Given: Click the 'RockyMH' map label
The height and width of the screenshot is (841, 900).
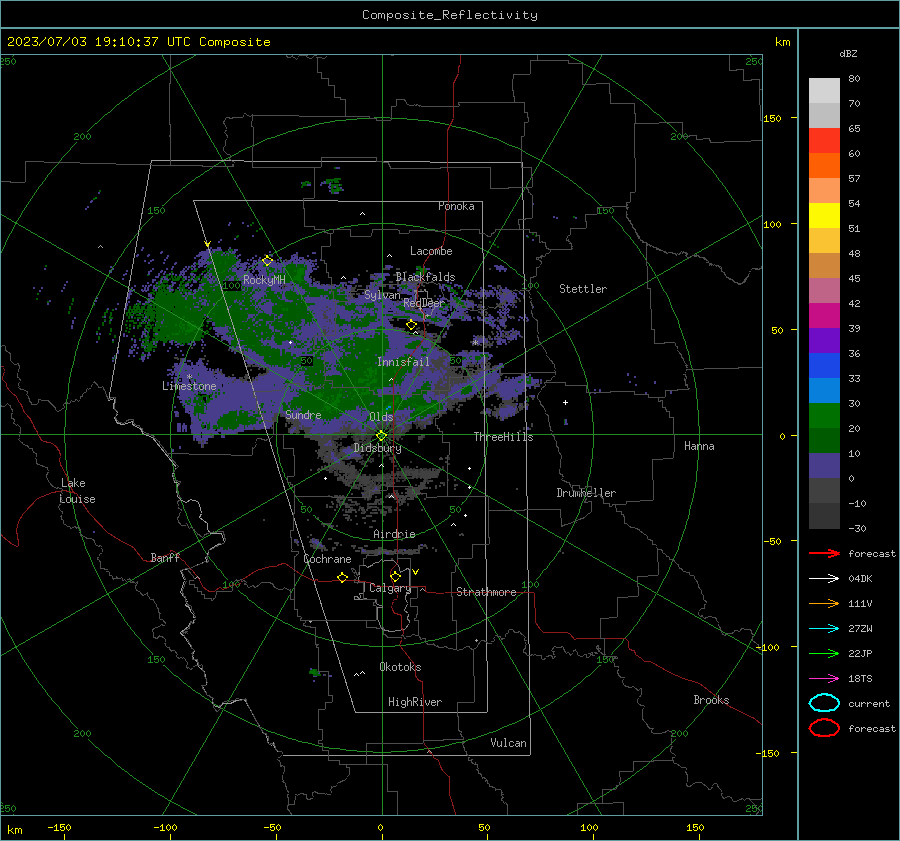Looking at the screenshot, I should [264, 280].
